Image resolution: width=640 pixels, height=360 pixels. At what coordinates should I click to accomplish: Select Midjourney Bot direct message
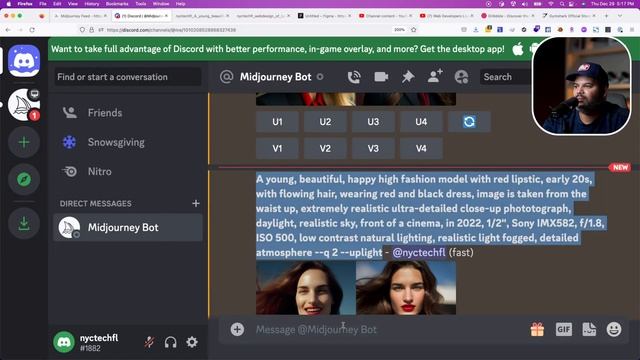(127, 227)
